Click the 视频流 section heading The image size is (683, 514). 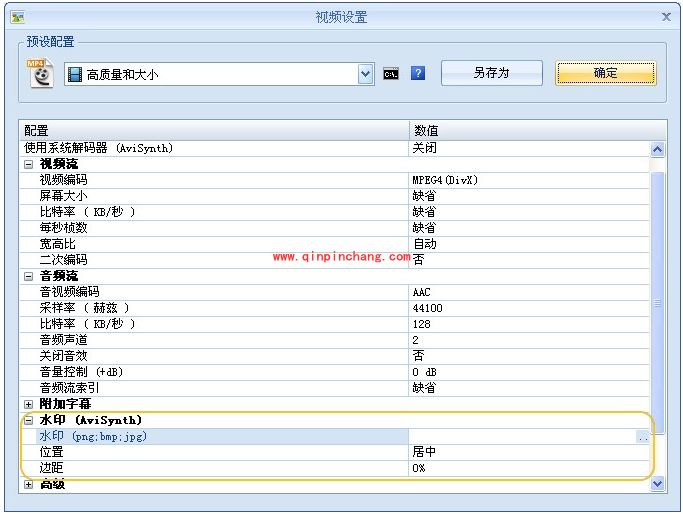pos(59,164)
